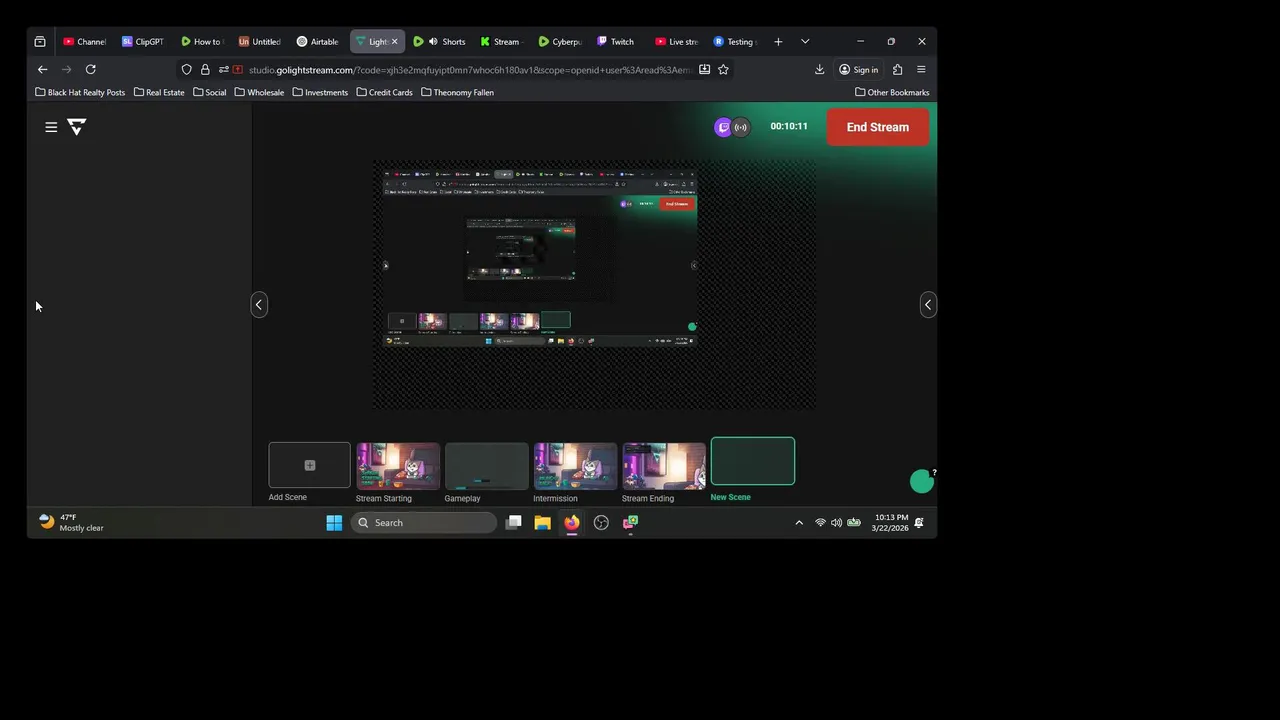The width and height of the screenshot is (1280, 720).
Task: Click the purple Twitch destination icon
Action: coord(723,127)
